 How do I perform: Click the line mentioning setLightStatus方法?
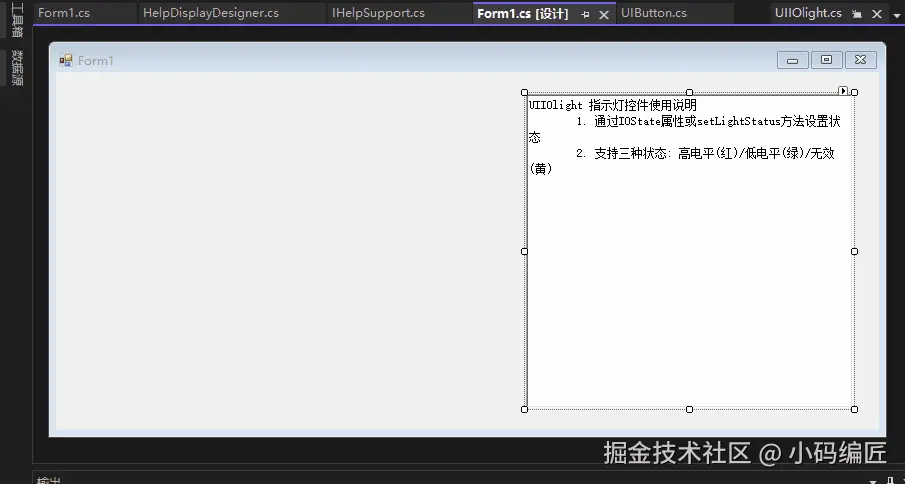tap(708, 122)
